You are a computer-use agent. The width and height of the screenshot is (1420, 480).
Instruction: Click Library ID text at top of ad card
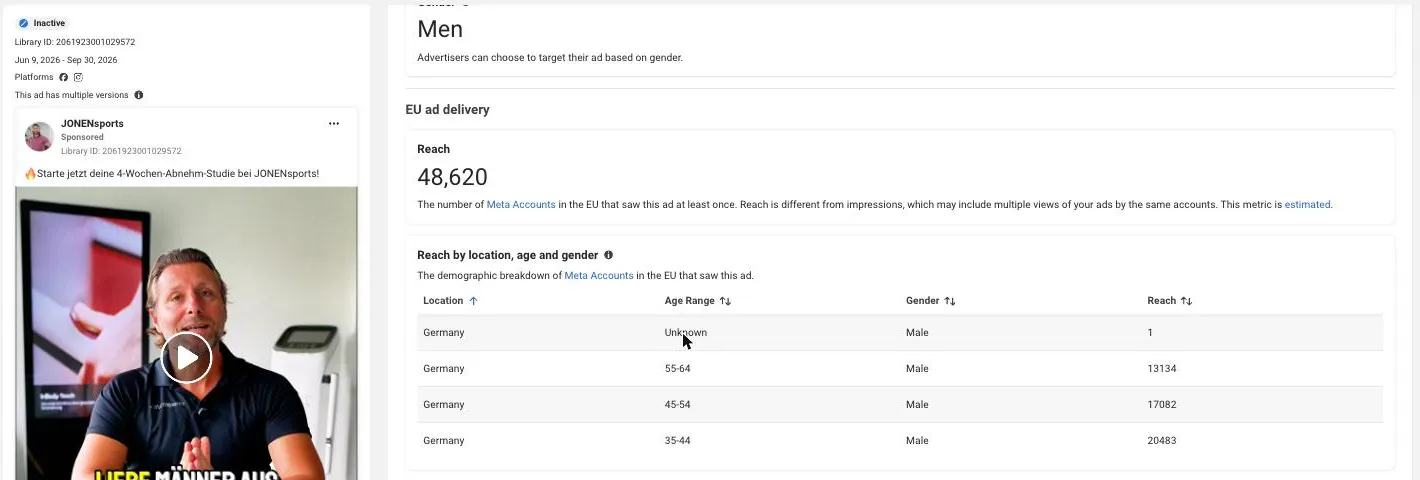tap(75, 42)
